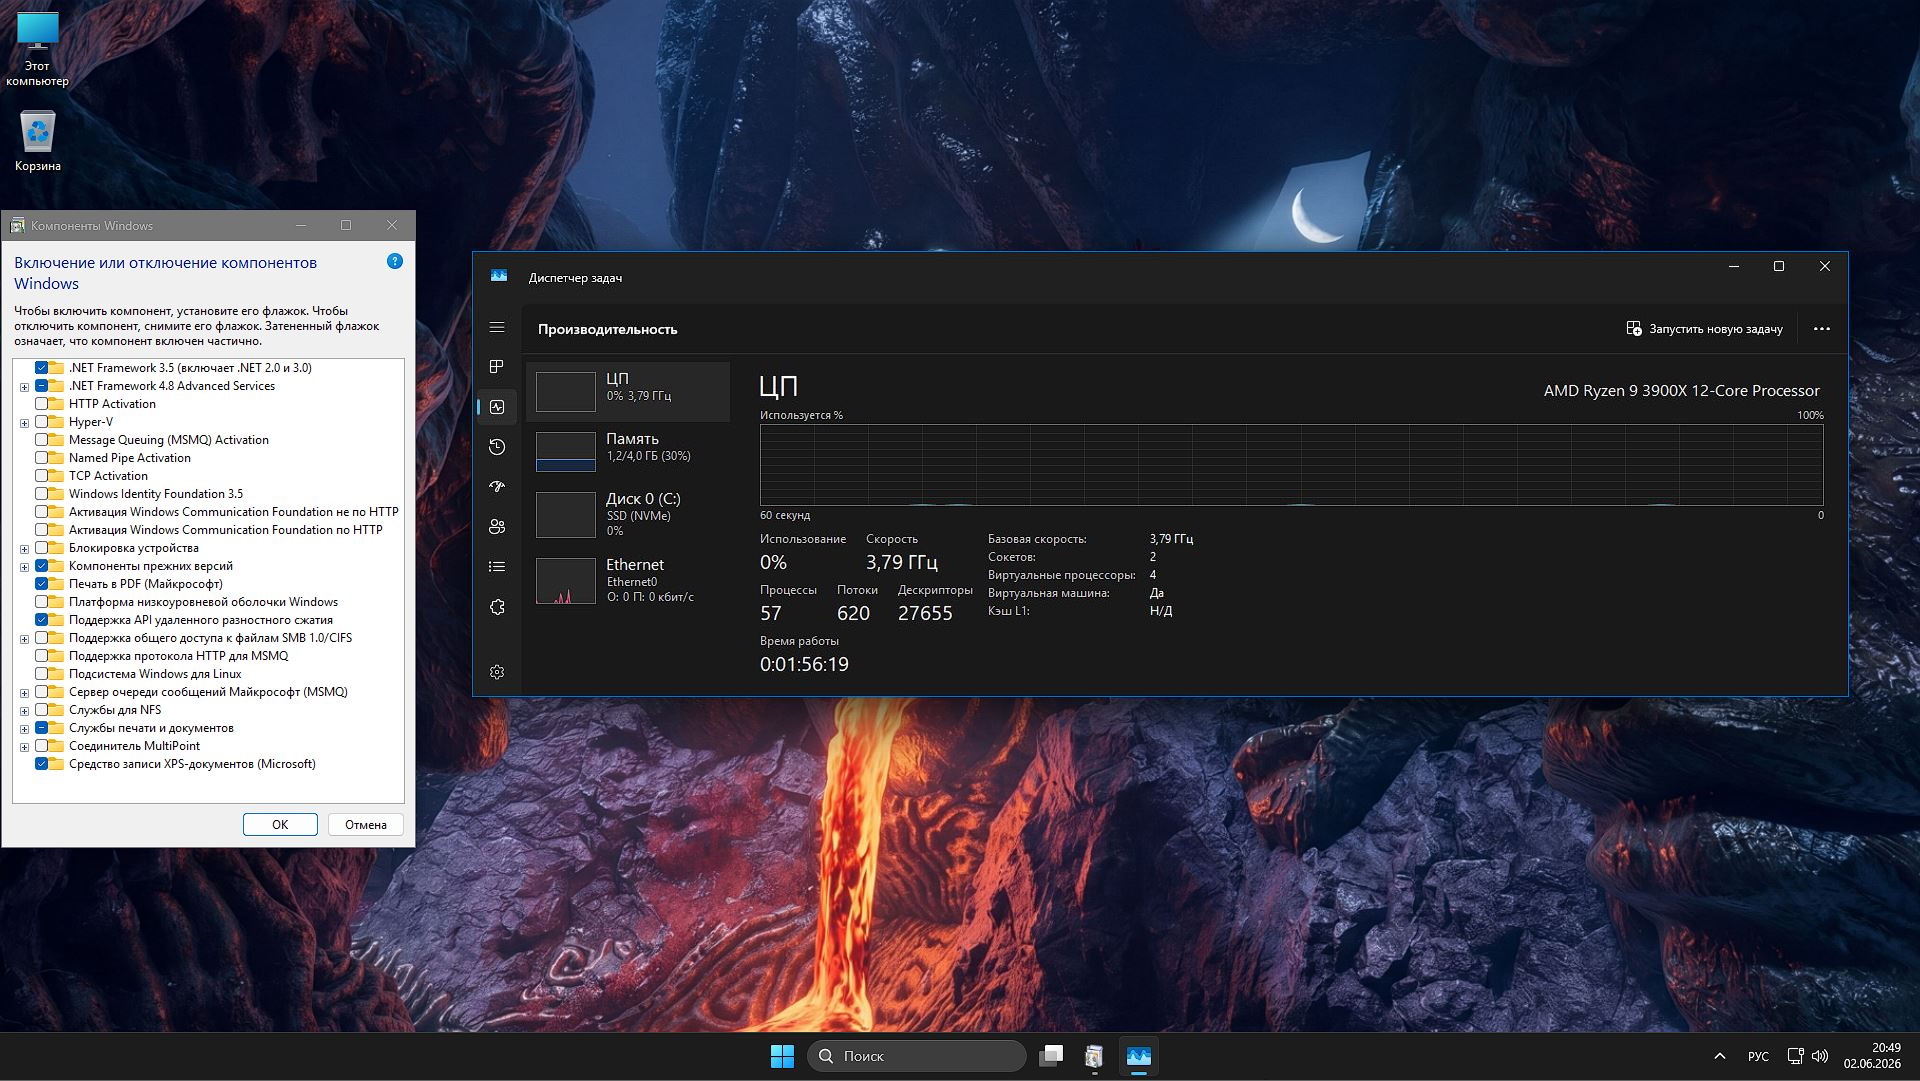Screen dimensions: 1920x1081
Task: Click OK in Windows Features dialog
Action: pos(280,825)
